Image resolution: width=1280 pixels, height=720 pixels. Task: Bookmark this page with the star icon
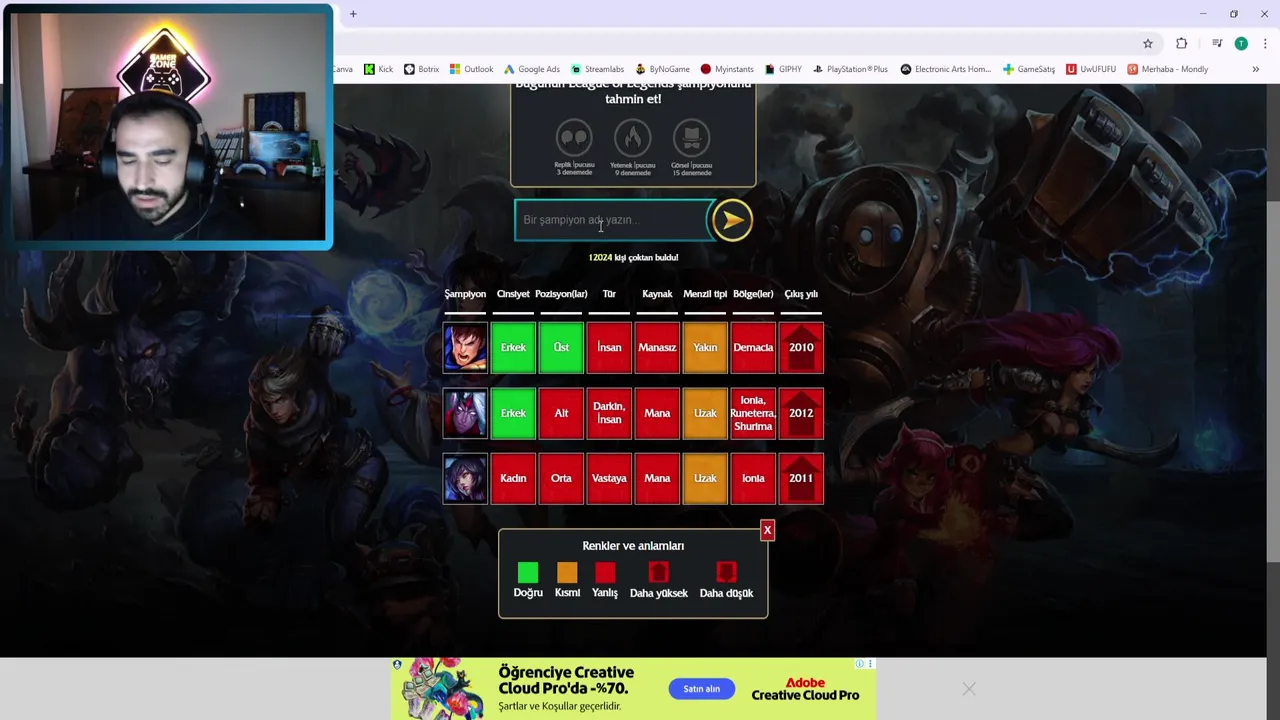pyautogui.click(x=1148, y=43)
